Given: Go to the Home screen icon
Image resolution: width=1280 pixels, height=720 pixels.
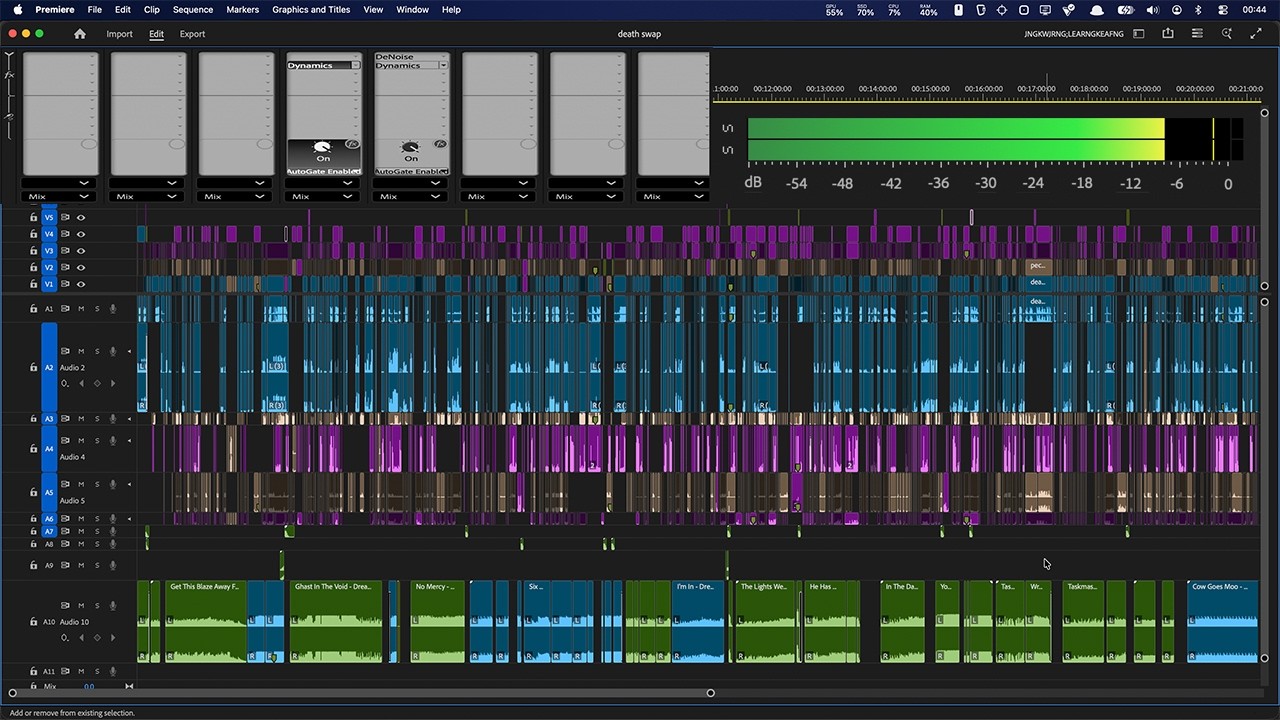Looking at the screenshot, I should pos(80,34).
